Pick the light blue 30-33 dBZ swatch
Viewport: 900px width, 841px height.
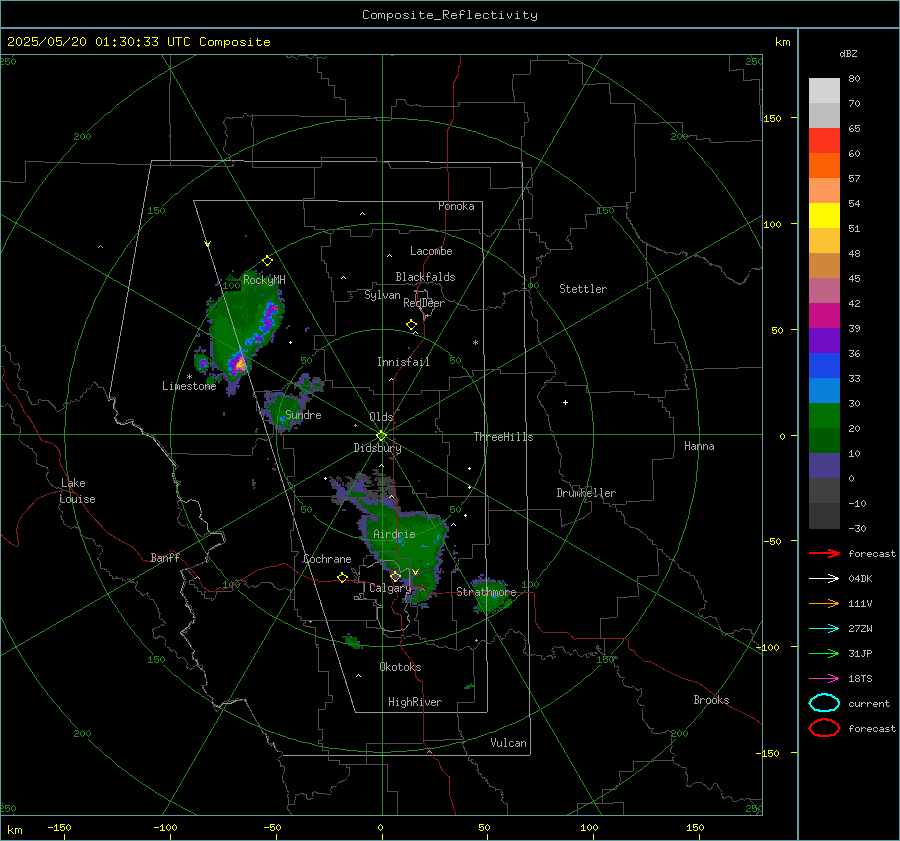[824, 391]
